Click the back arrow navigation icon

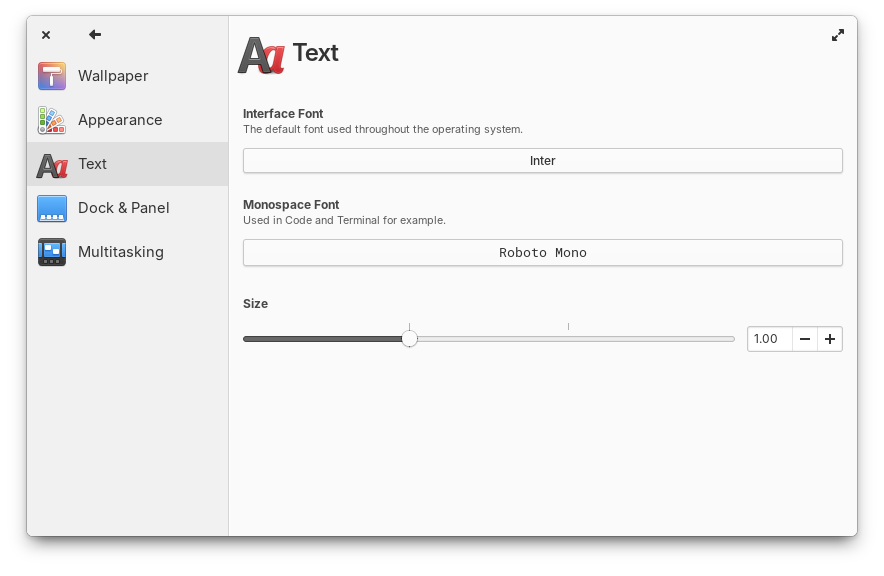[94, 34]
